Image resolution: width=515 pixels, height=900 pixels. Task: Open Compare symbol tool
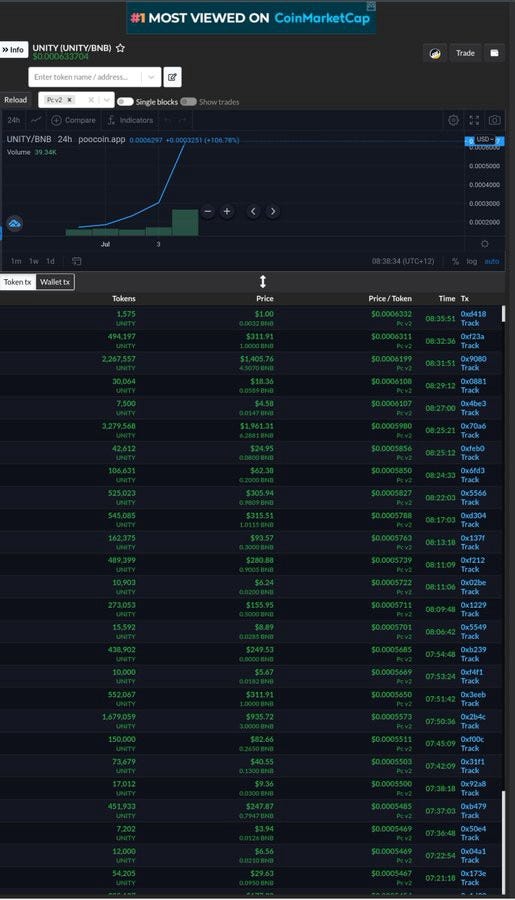point(73,120)
